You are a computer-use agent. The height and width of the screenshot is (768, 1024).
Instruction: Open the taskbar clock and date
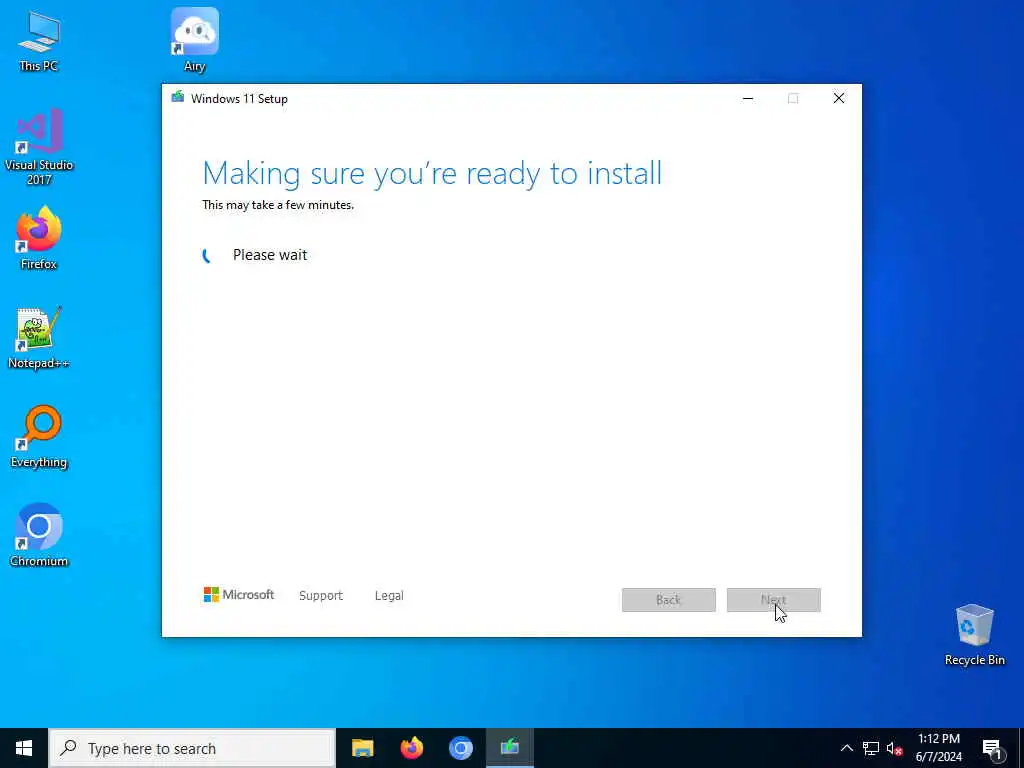[x=938, y=748]
